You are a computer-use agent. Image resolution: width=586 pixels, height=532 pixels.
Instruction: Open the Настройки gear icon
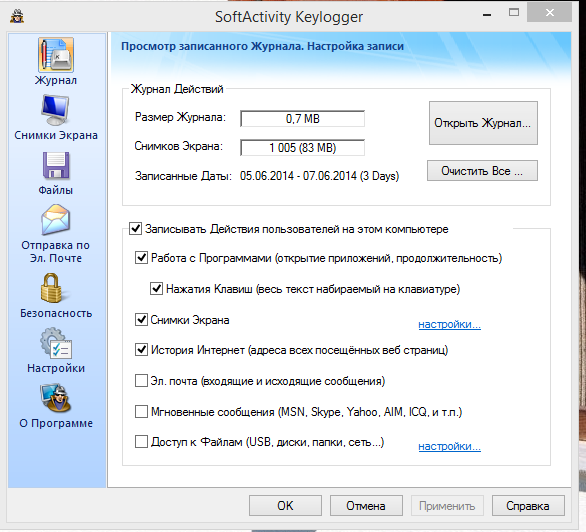click(56, 343)
